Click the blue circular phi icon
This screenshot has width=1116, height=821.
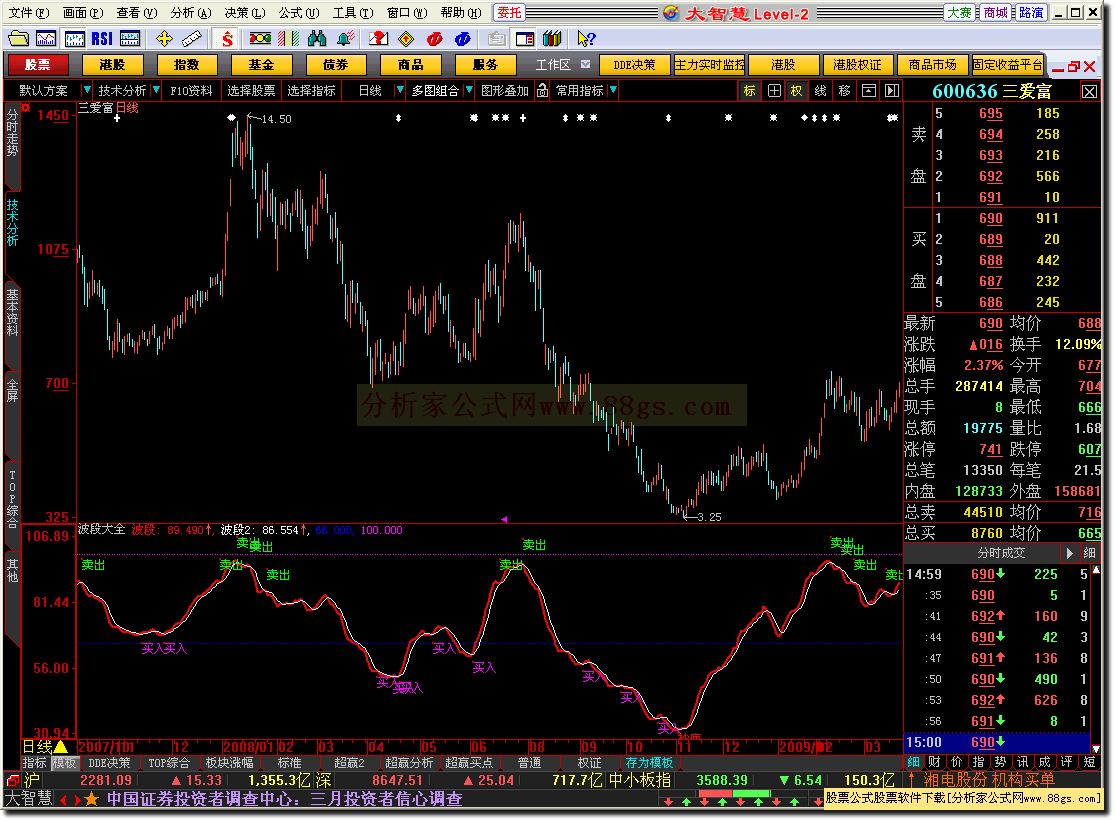463,38
